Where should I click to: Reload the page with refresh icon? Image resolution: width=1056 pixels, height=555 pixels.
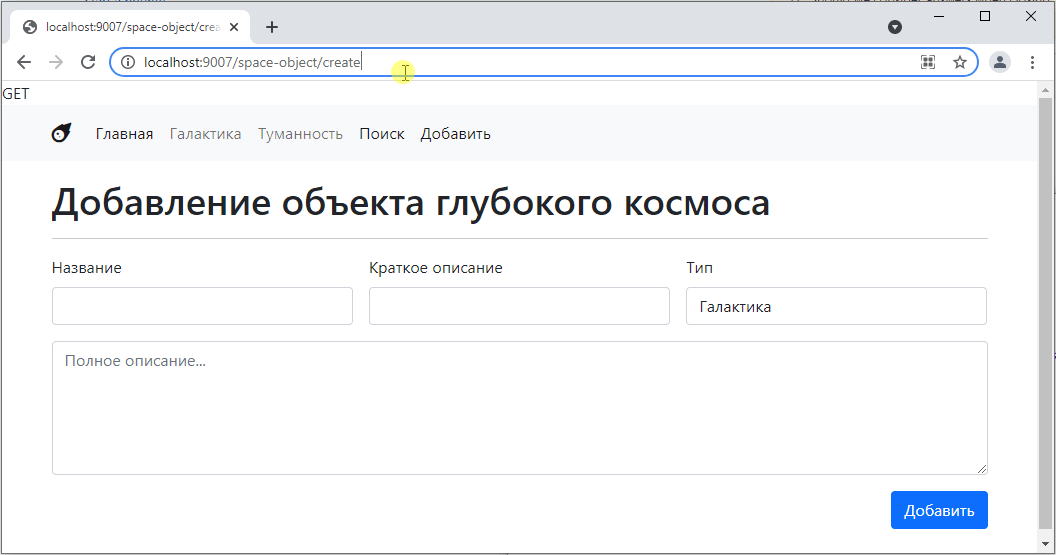coord(88,62)
